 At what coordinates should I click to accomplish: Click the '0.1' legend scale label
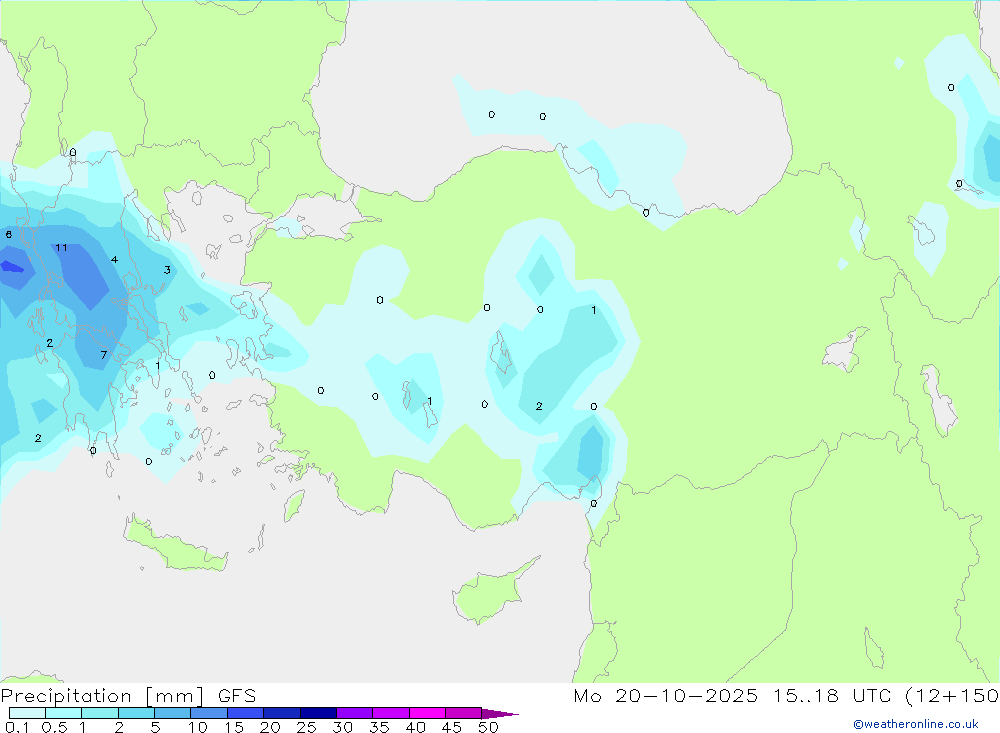[x=17, y=727]
